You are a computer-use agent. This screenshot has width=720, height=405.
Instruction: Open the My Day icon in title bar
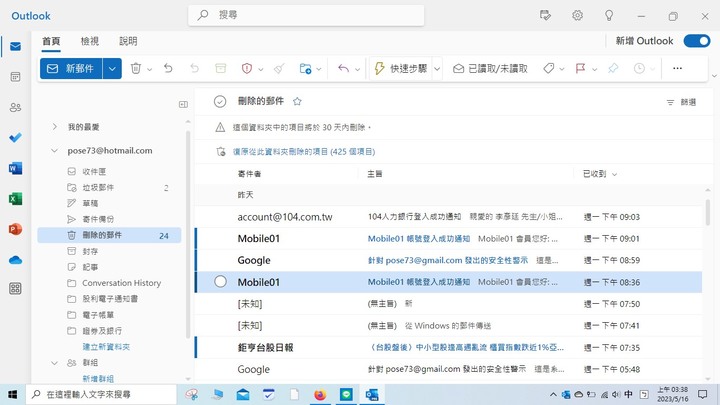545,15
